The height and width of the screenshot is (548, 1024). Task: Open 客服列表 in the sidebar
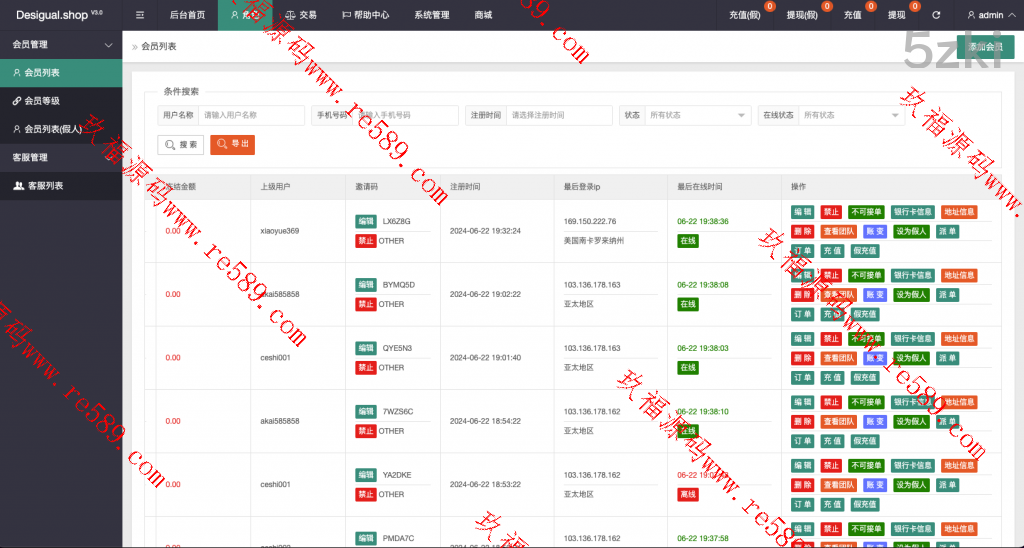[x=45, y=186]
